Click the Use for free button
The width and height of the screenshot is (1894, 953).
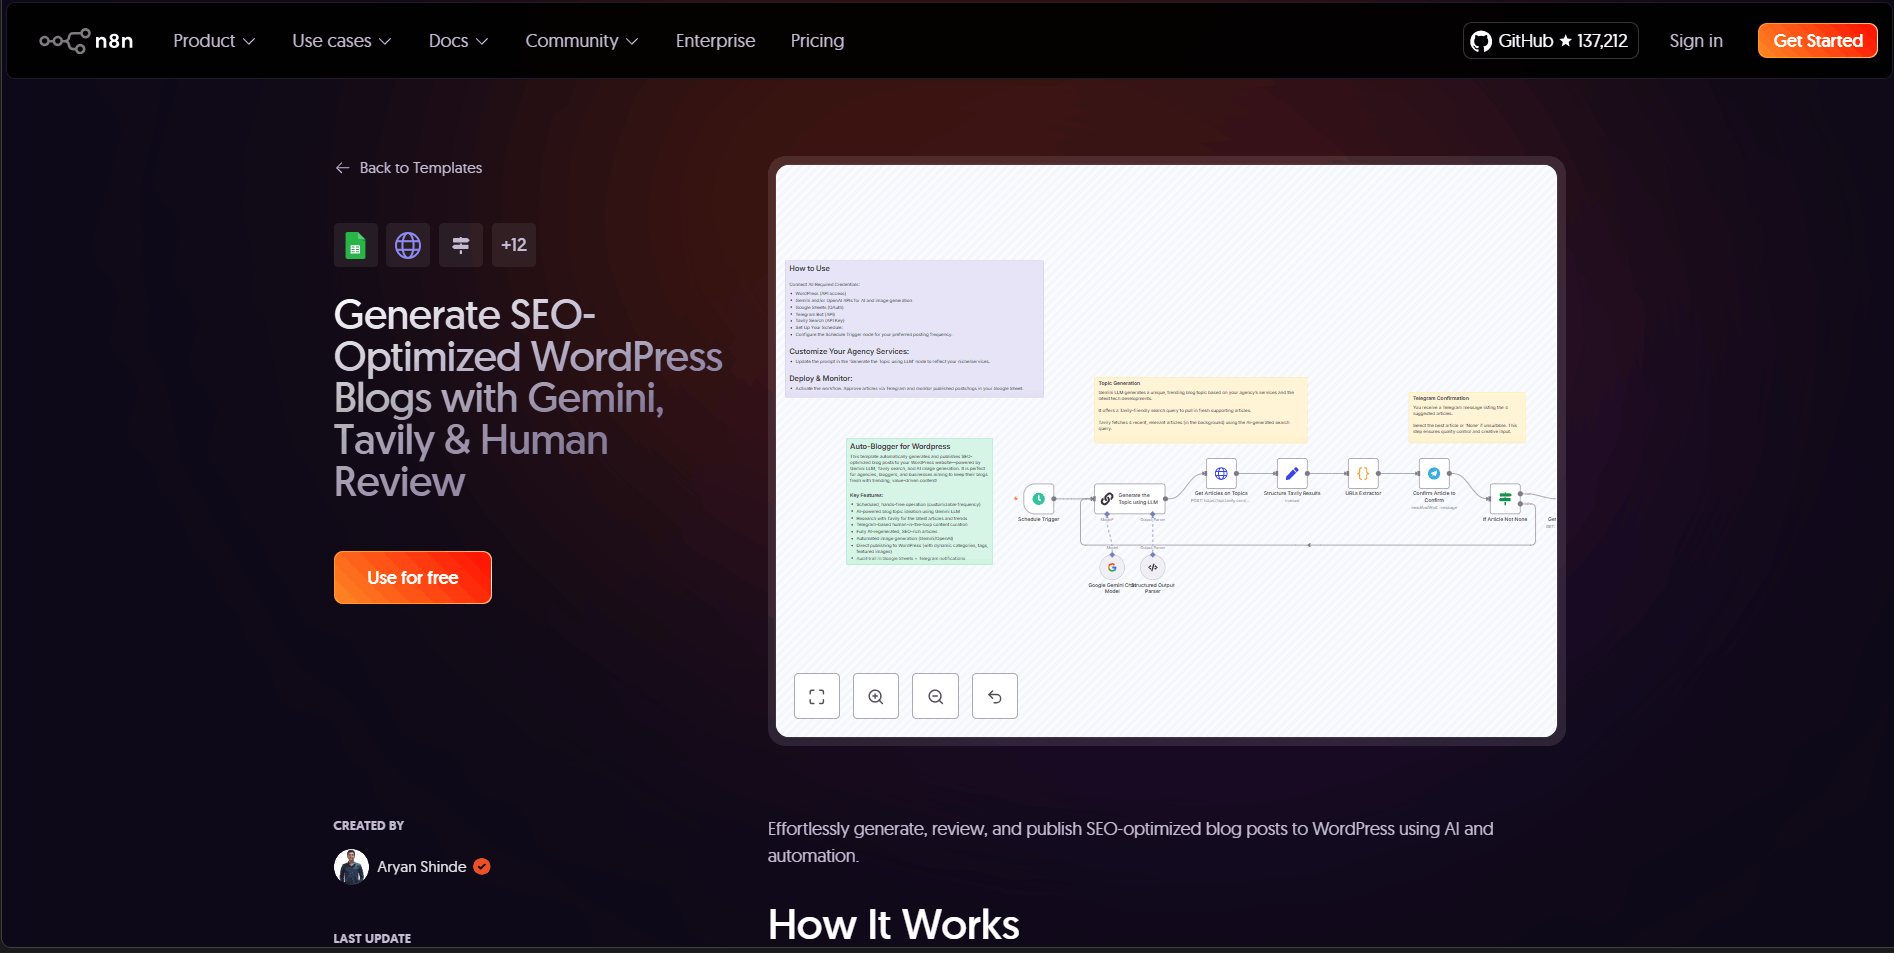coord(412,578)
